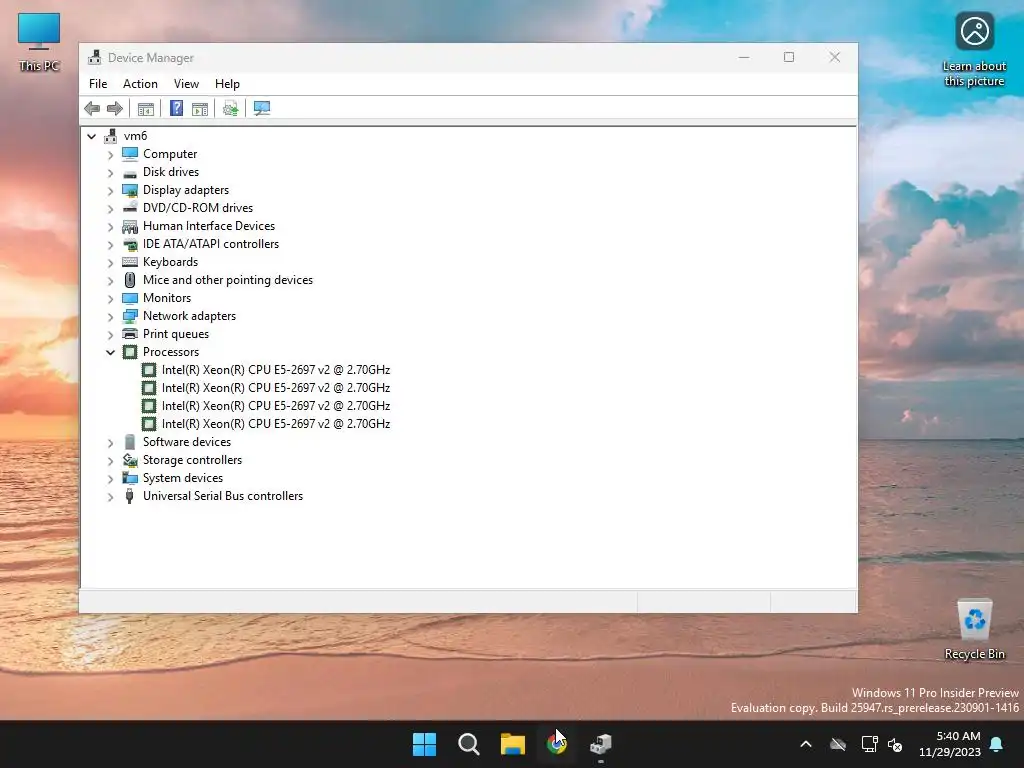Screen dimensions: 1024x768
Task: Open the Action menu
Action: [x=140, y=84]
